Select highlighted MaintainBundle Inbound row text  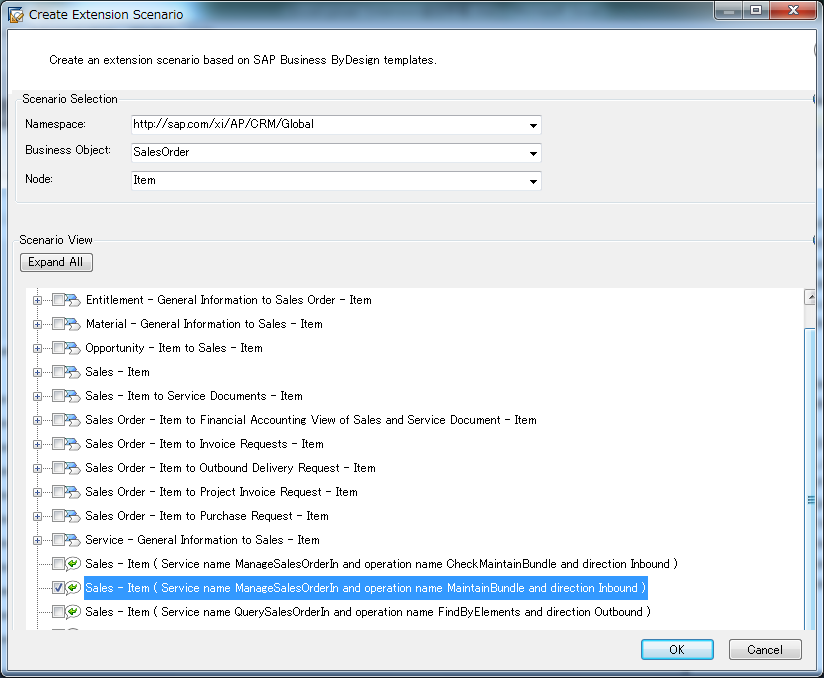366,588
